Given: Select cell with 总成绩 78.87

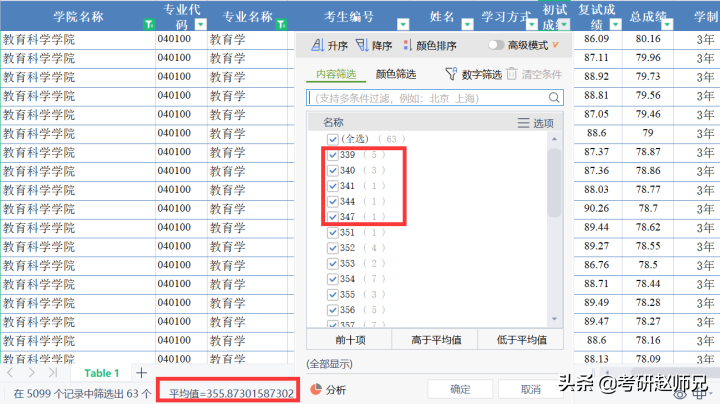Looking at the screenshot, I should (x=648, y=152).
